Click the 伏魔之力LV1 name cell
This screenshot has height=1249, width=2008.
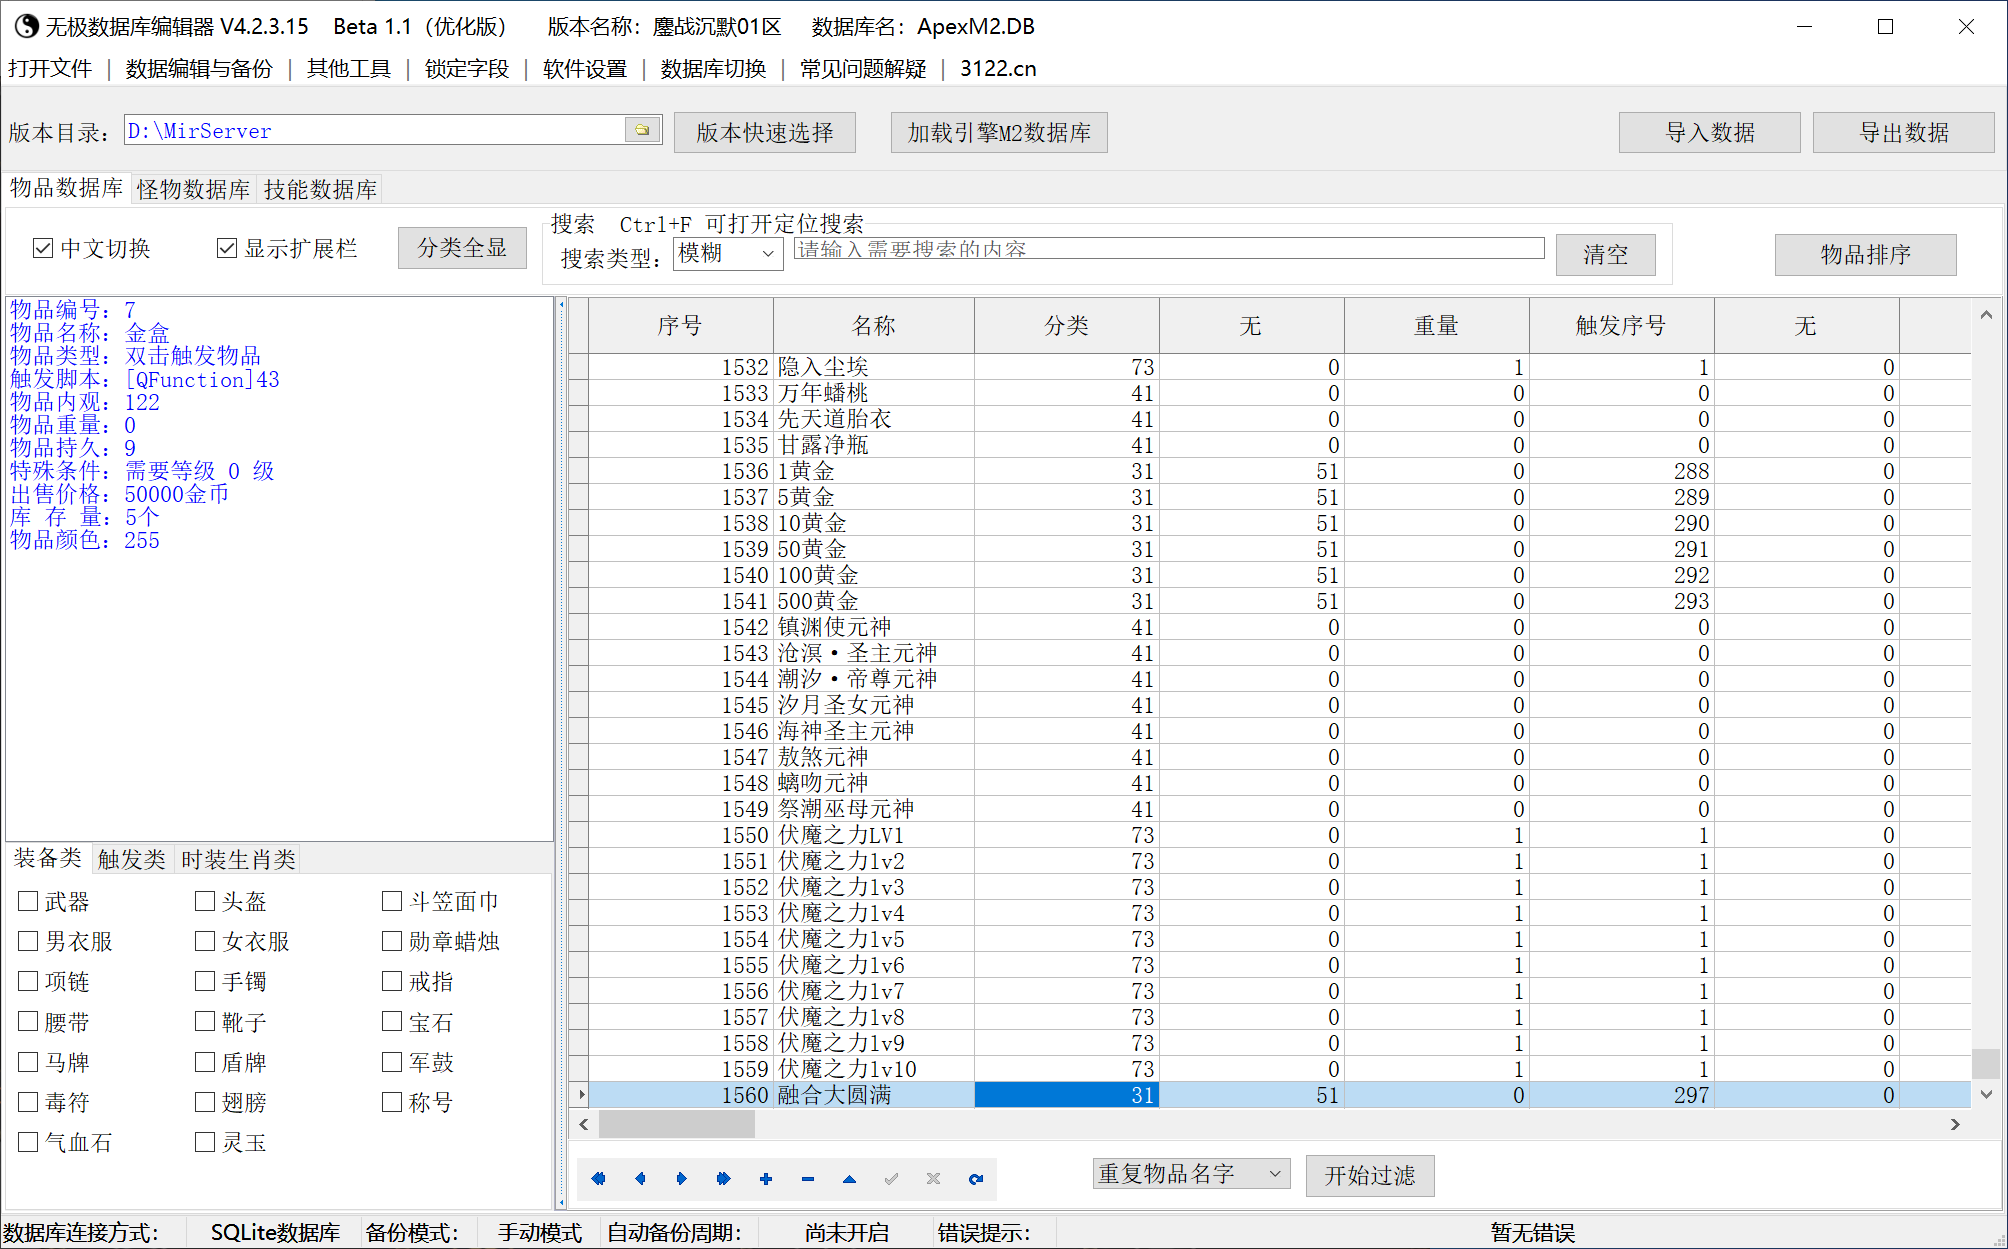(x=874, y=835)
